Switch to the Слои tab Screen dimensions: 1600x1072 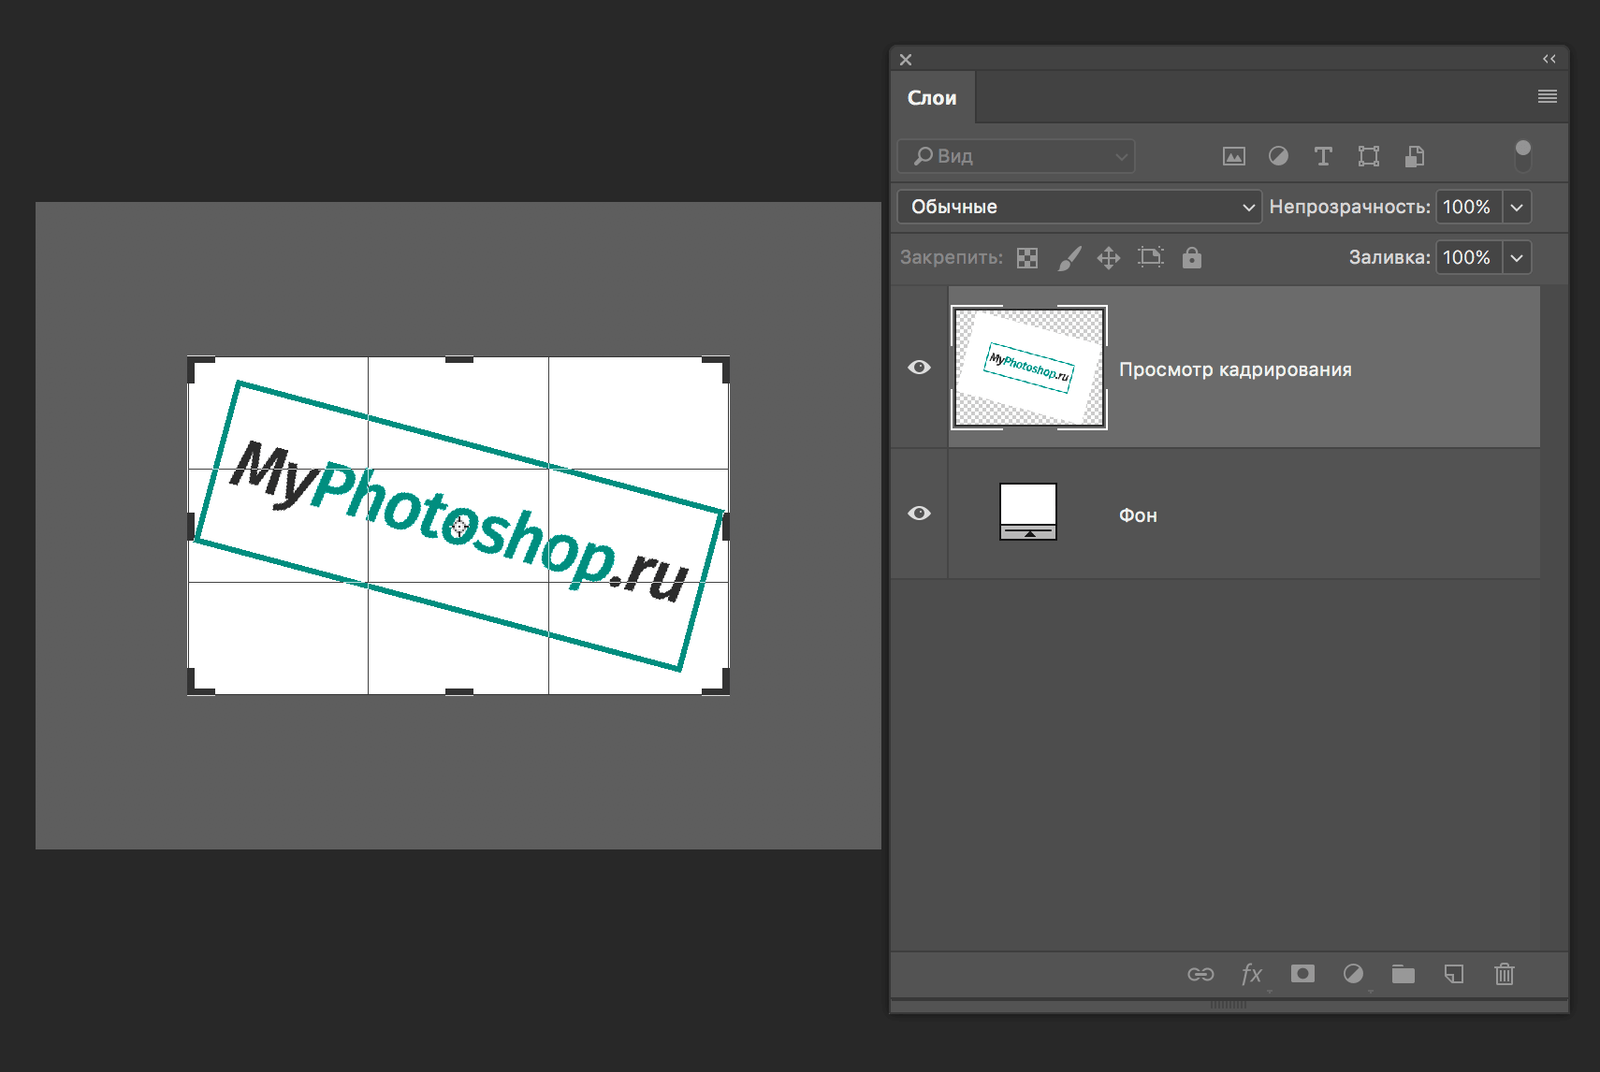point(932,98)
